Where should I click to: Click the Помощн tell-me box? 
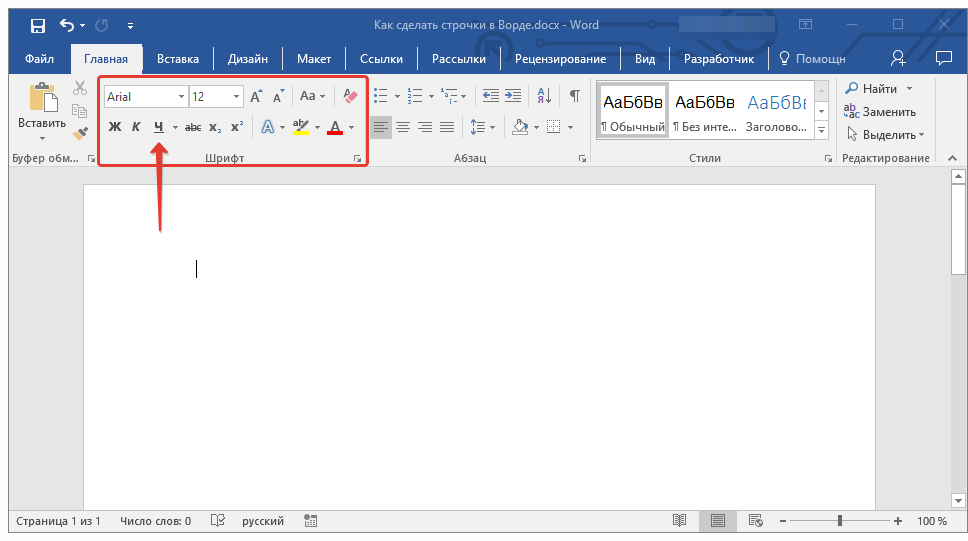[x=812, y=59]
